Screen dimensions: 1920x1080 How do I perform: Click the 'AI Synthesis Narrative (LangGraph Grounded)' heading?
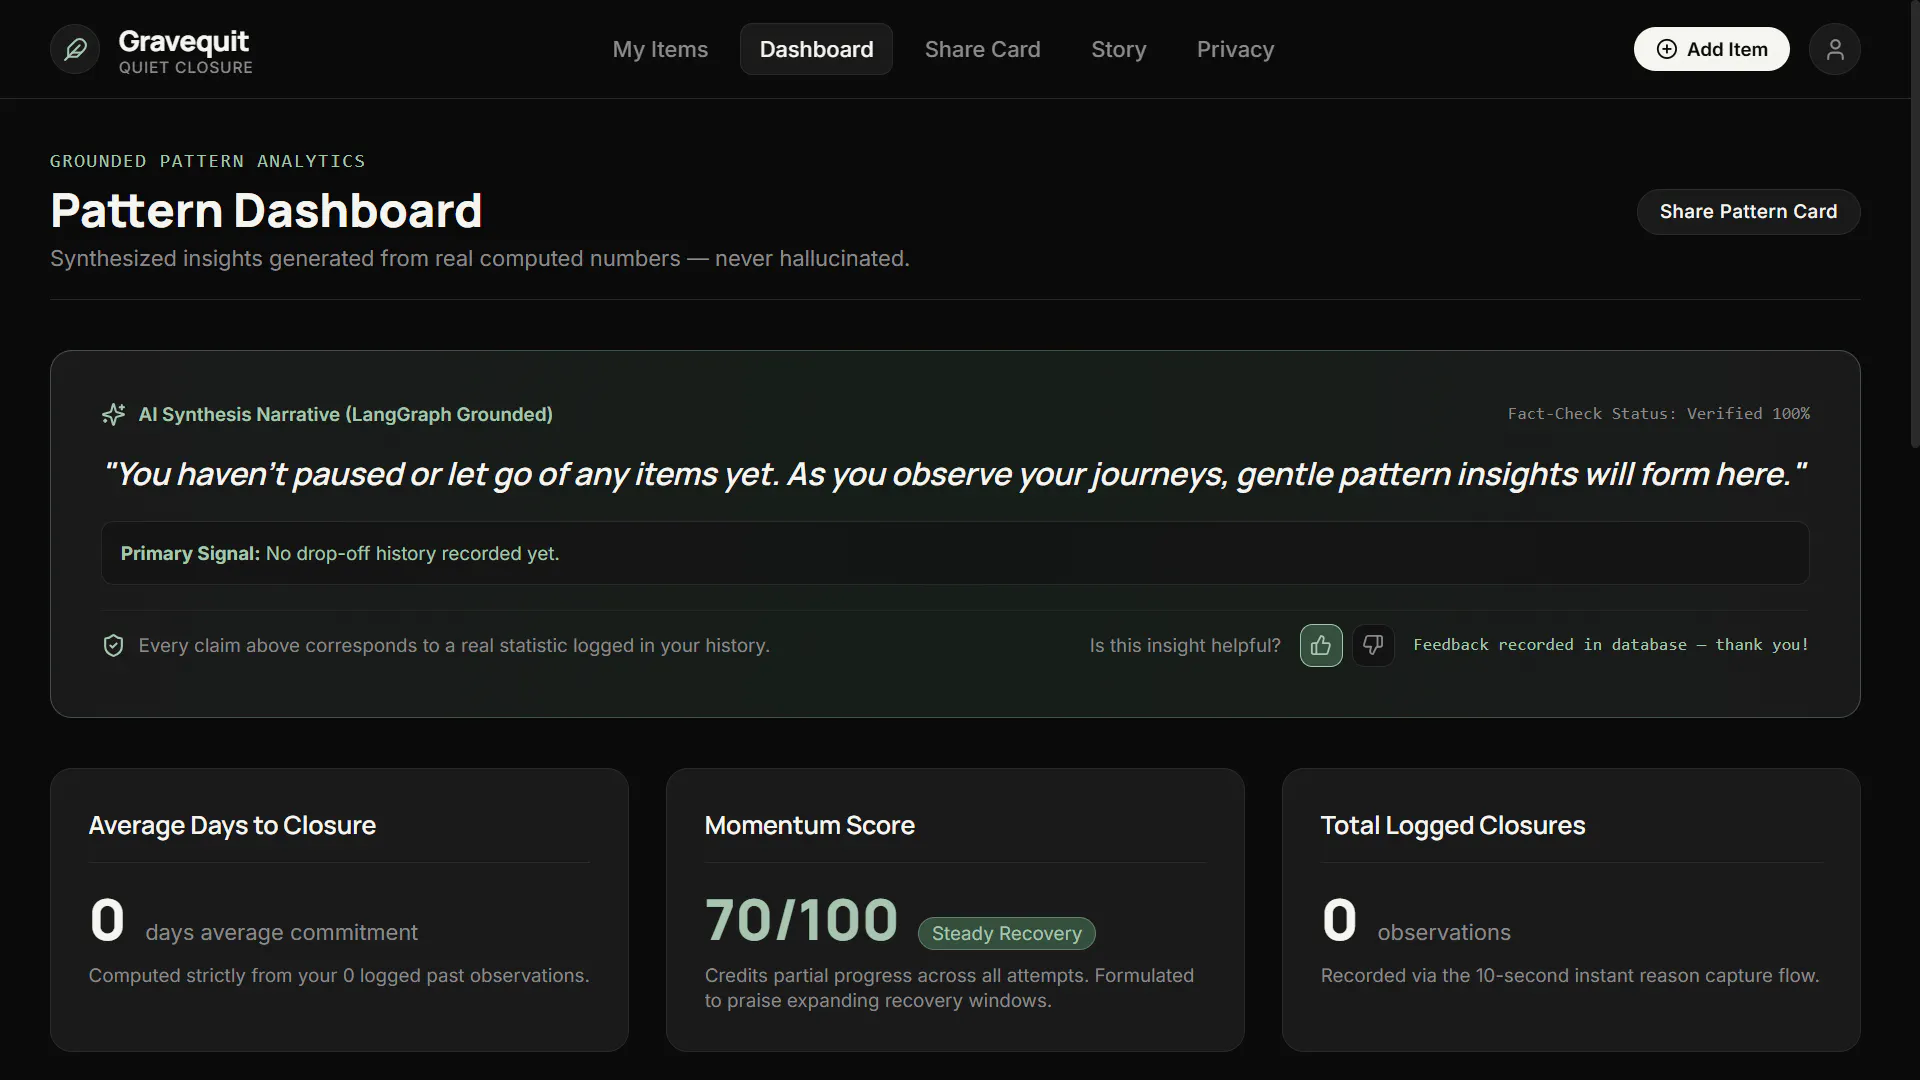click(x=345, y=414)
